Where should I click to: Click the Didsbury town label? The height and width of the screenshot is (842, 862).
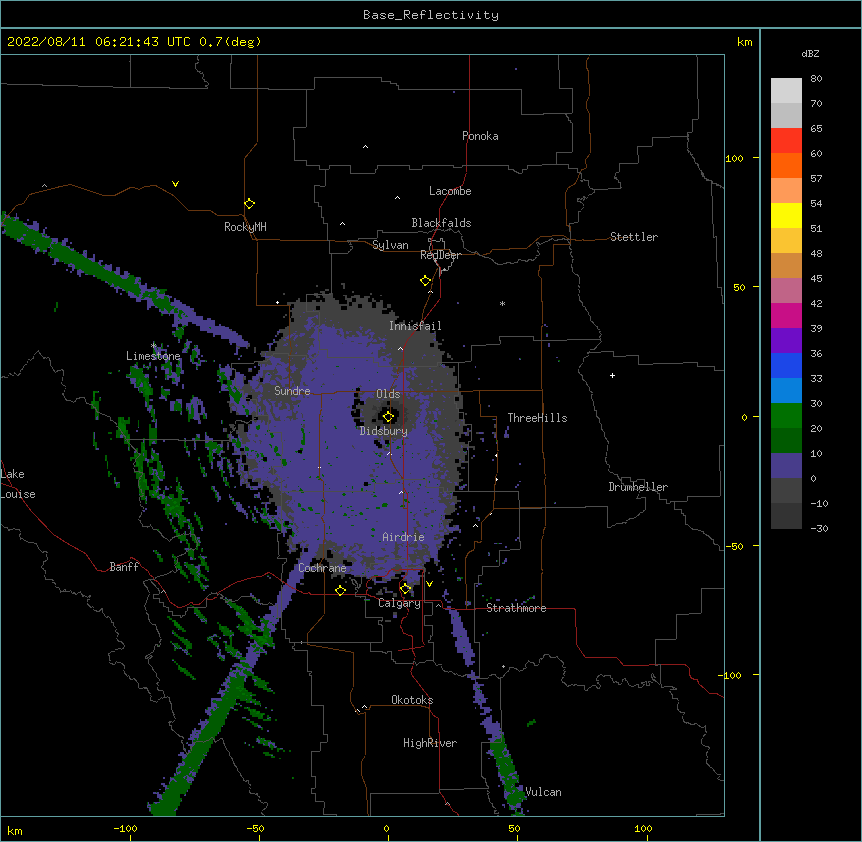click(x=384, y=431)
